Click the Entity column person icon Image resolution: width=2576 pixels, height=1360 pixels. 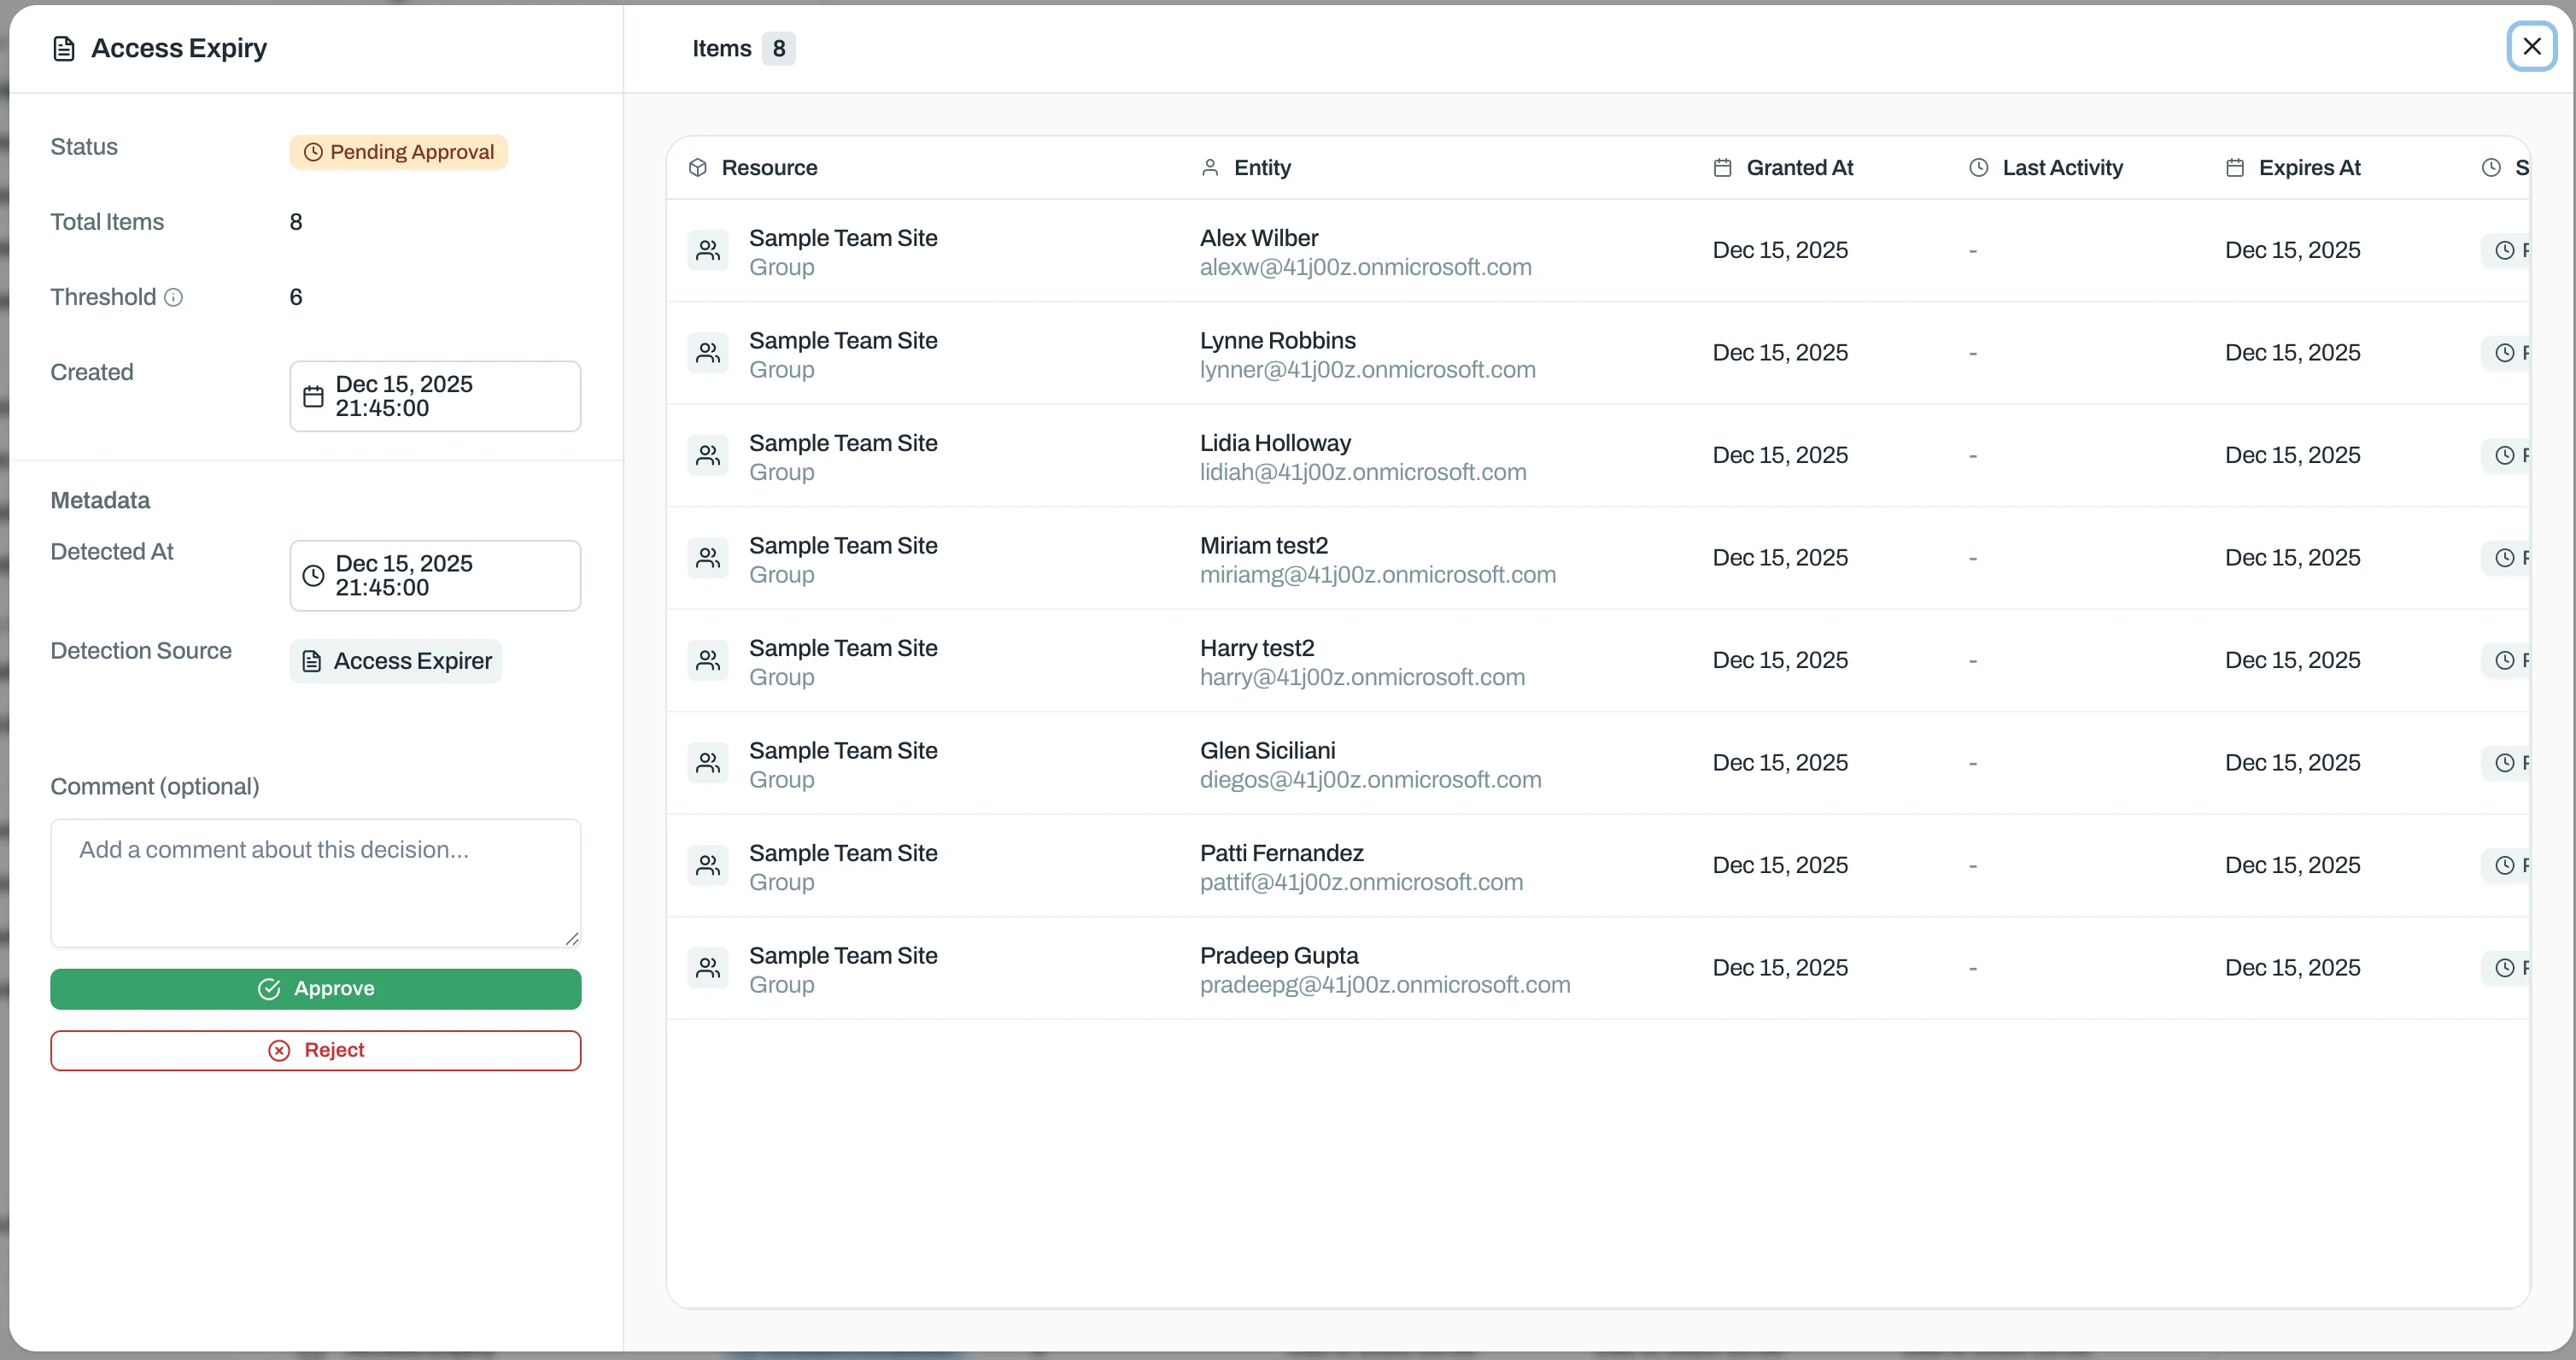click(x=1210, y=168)
